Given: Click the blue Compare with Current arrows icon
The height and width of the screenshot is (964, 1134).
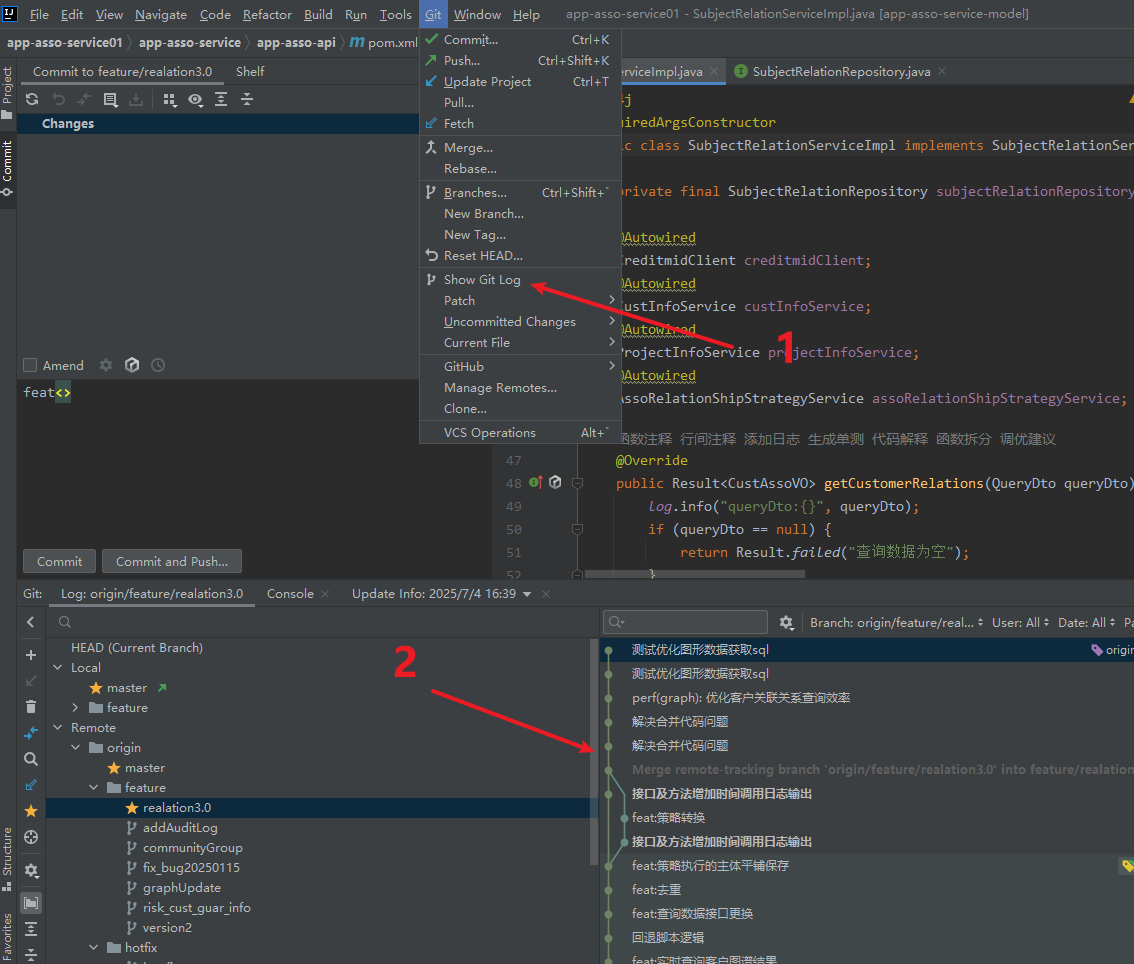Looking at the screenshot, I should coord(31,733).
